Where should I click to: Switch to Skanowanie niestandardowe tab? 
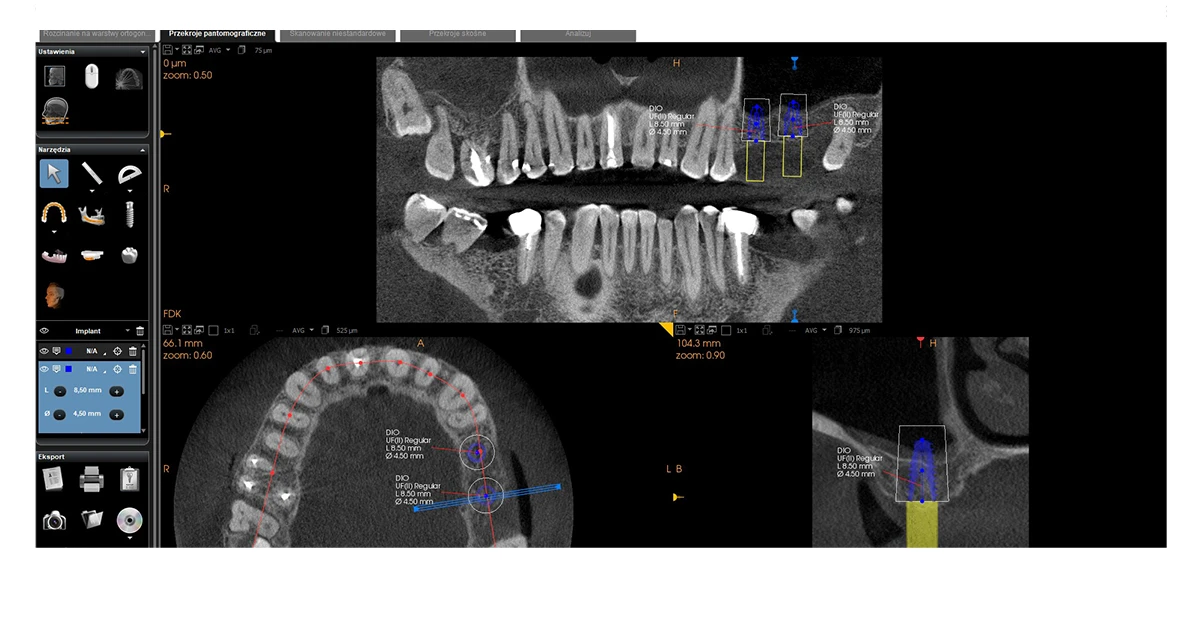[337, 34]
